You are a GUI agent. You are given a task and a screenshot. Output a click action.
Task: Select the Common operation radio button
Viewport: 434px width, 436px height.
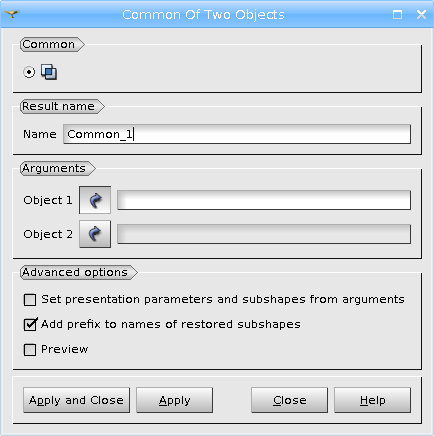[29, 72]
